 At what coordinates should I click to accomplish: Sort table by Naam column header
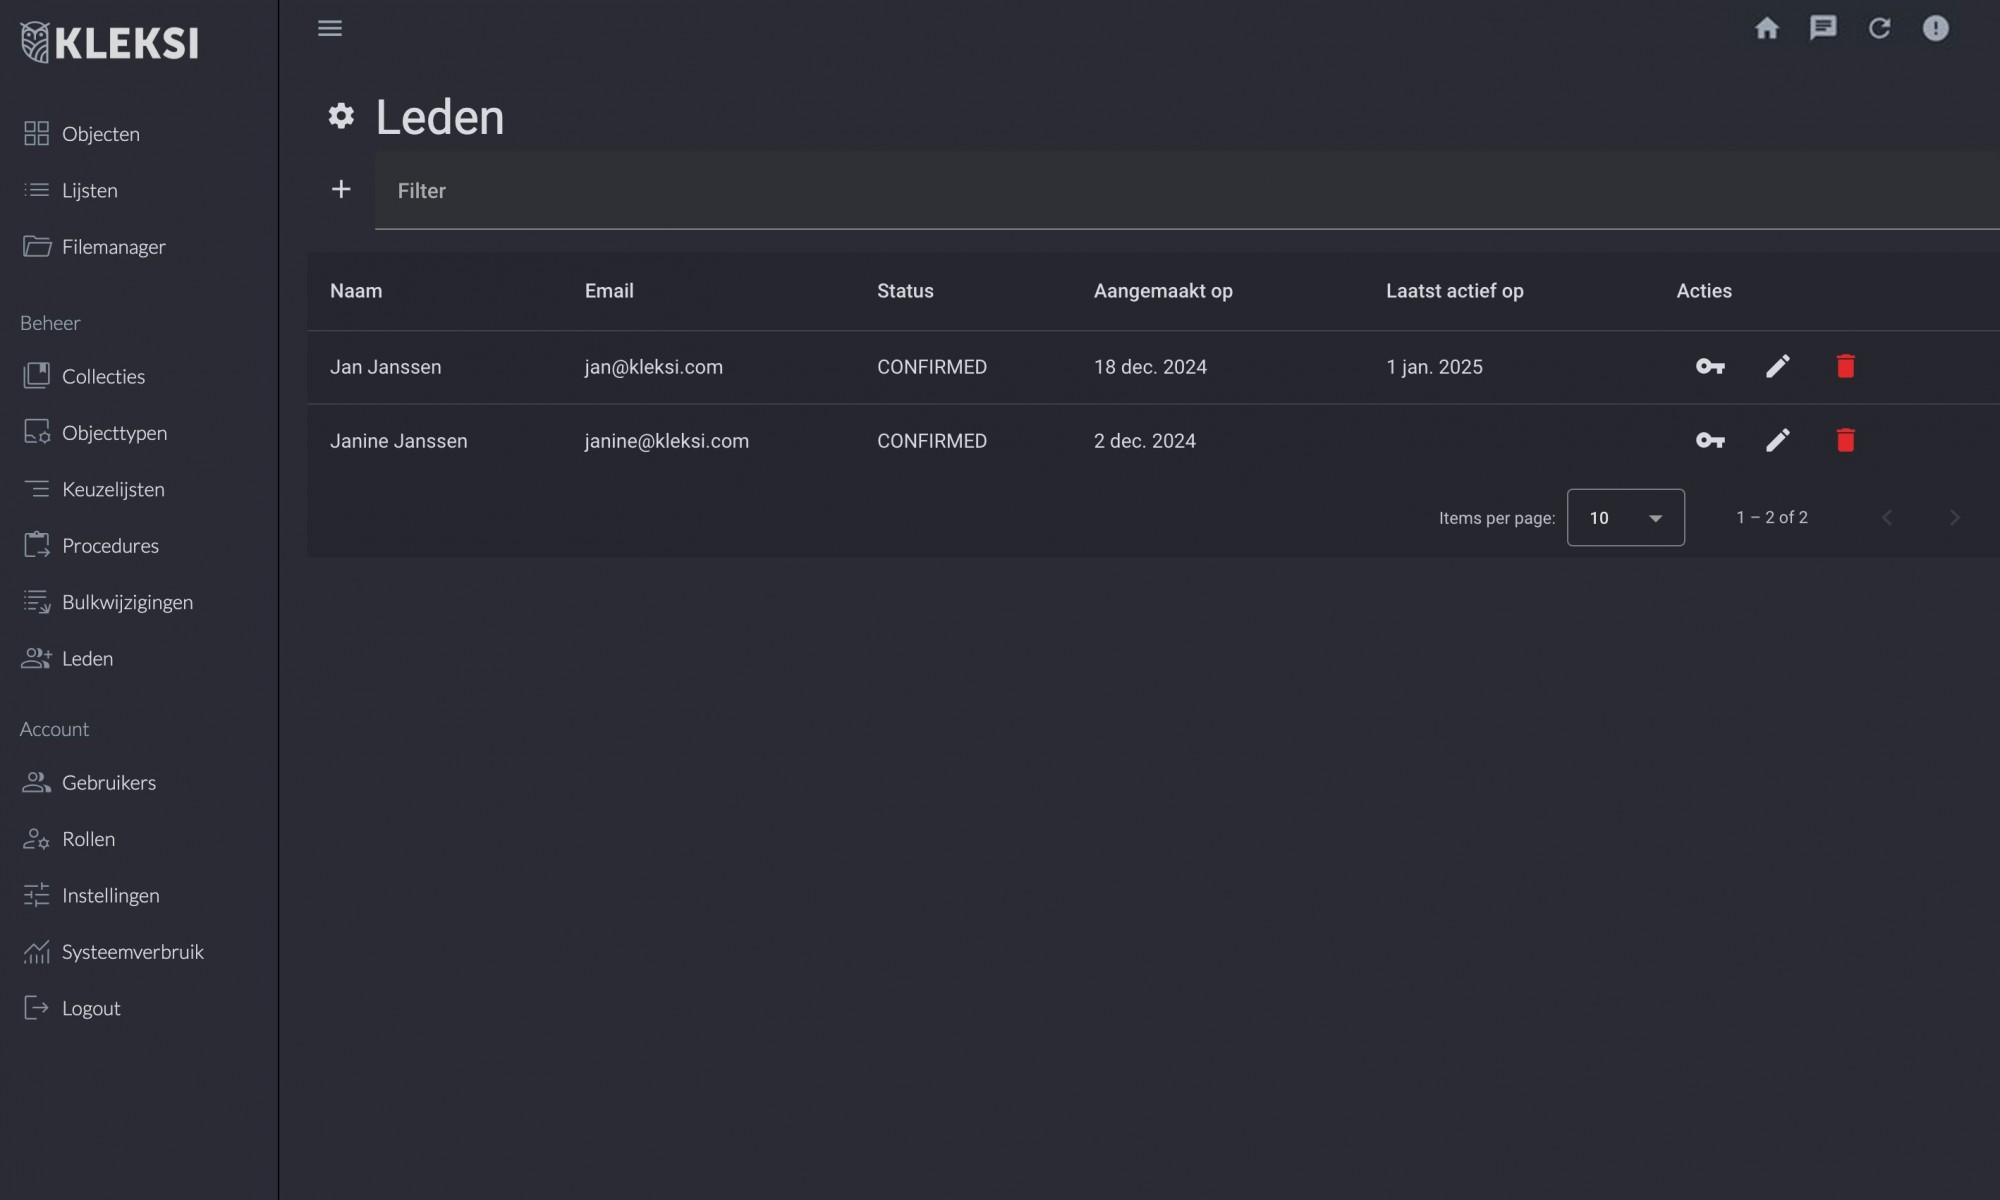(x=356, y=291)
